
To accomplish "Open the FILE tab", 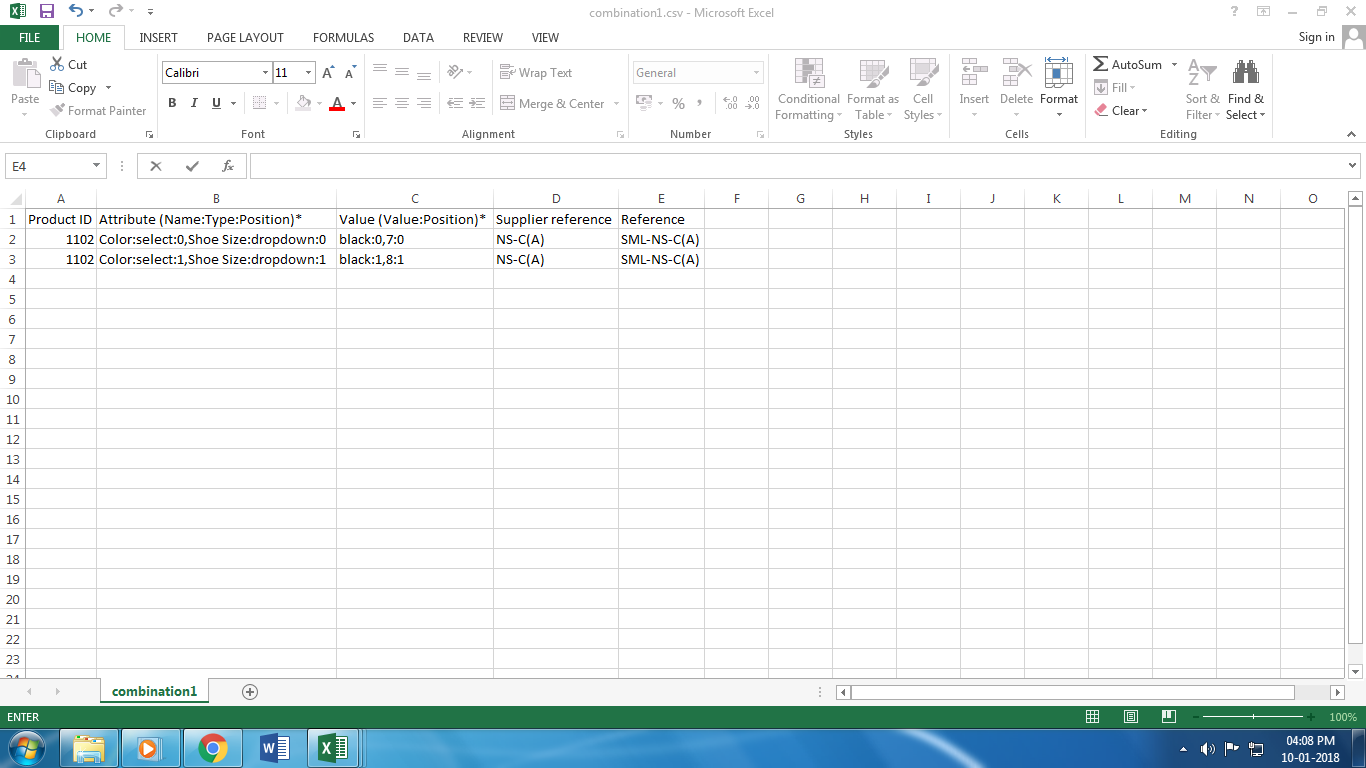I will pos(30,38).
